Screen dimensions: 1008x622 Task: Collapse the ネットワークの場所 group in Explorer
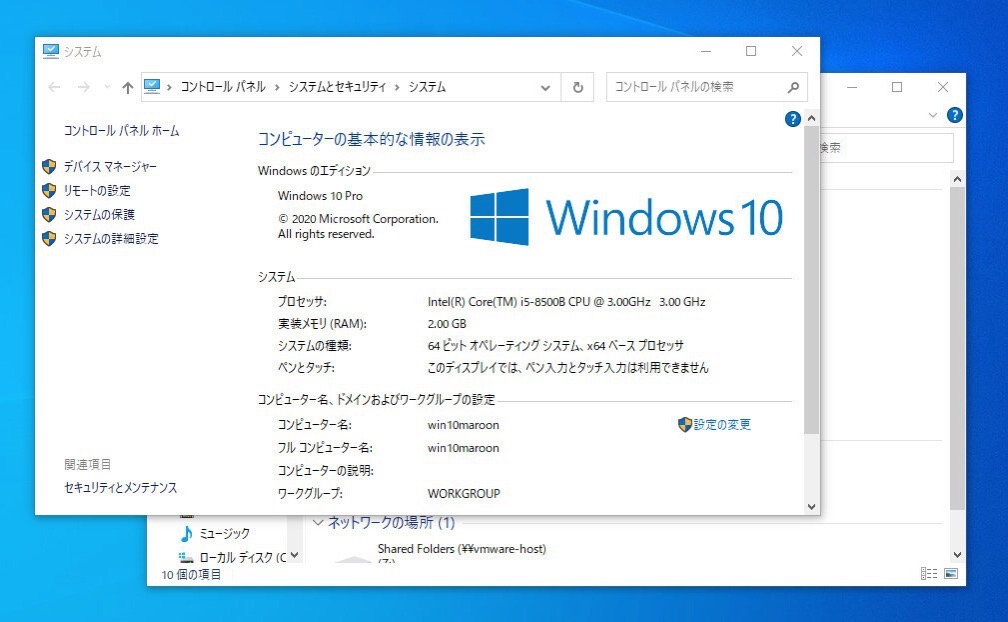[318, 522]
